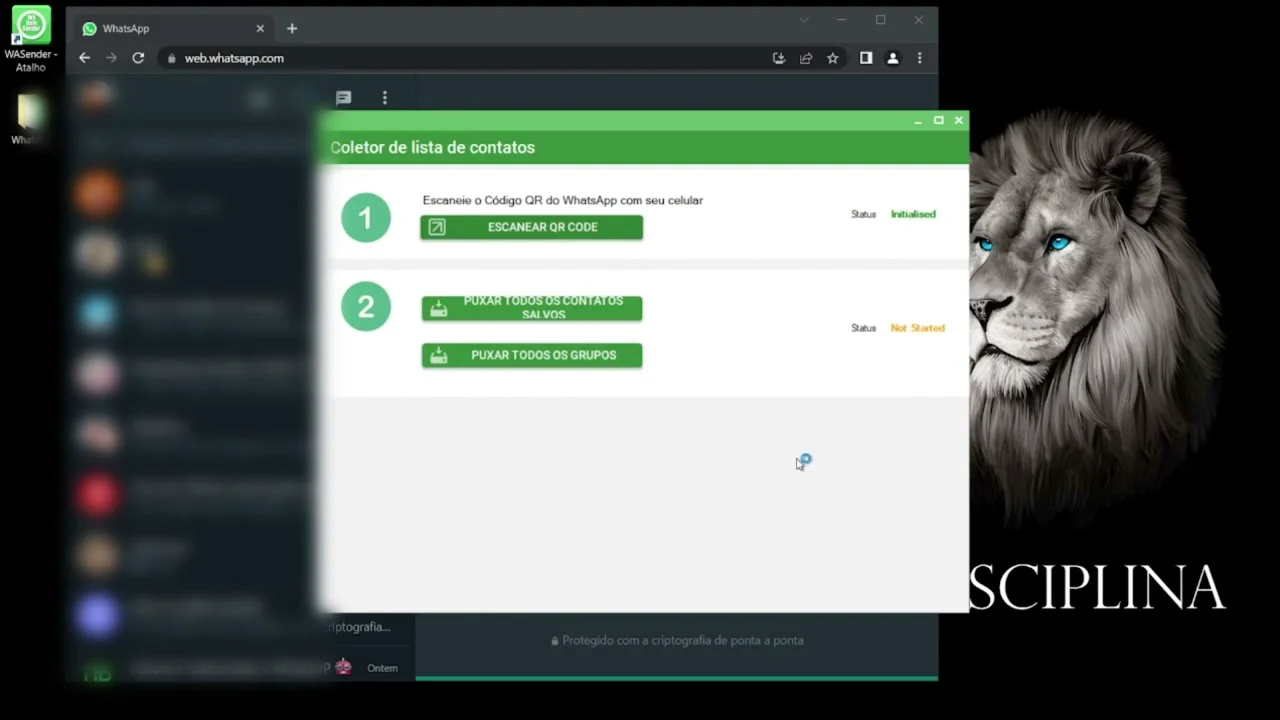This screenshot has width=1280, height=720.
Task: Click the install app icon in address bar
Action: pyautogui.click(x=779, y=58)
